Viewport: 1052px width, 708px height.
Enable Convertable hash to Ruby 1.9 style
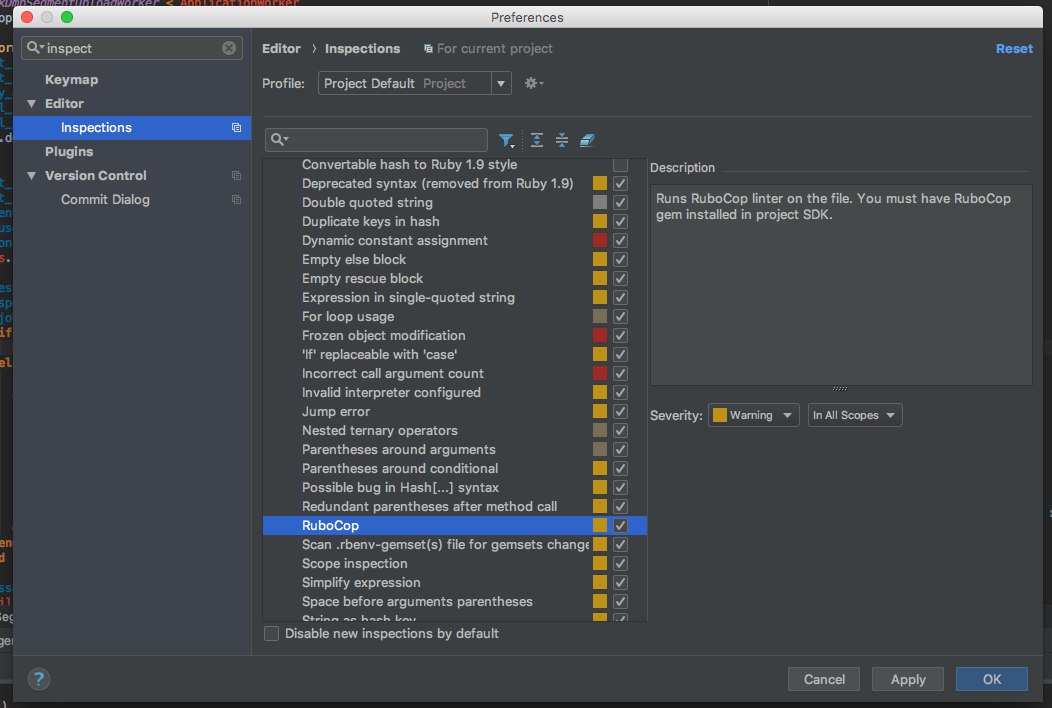pos(620,165)
